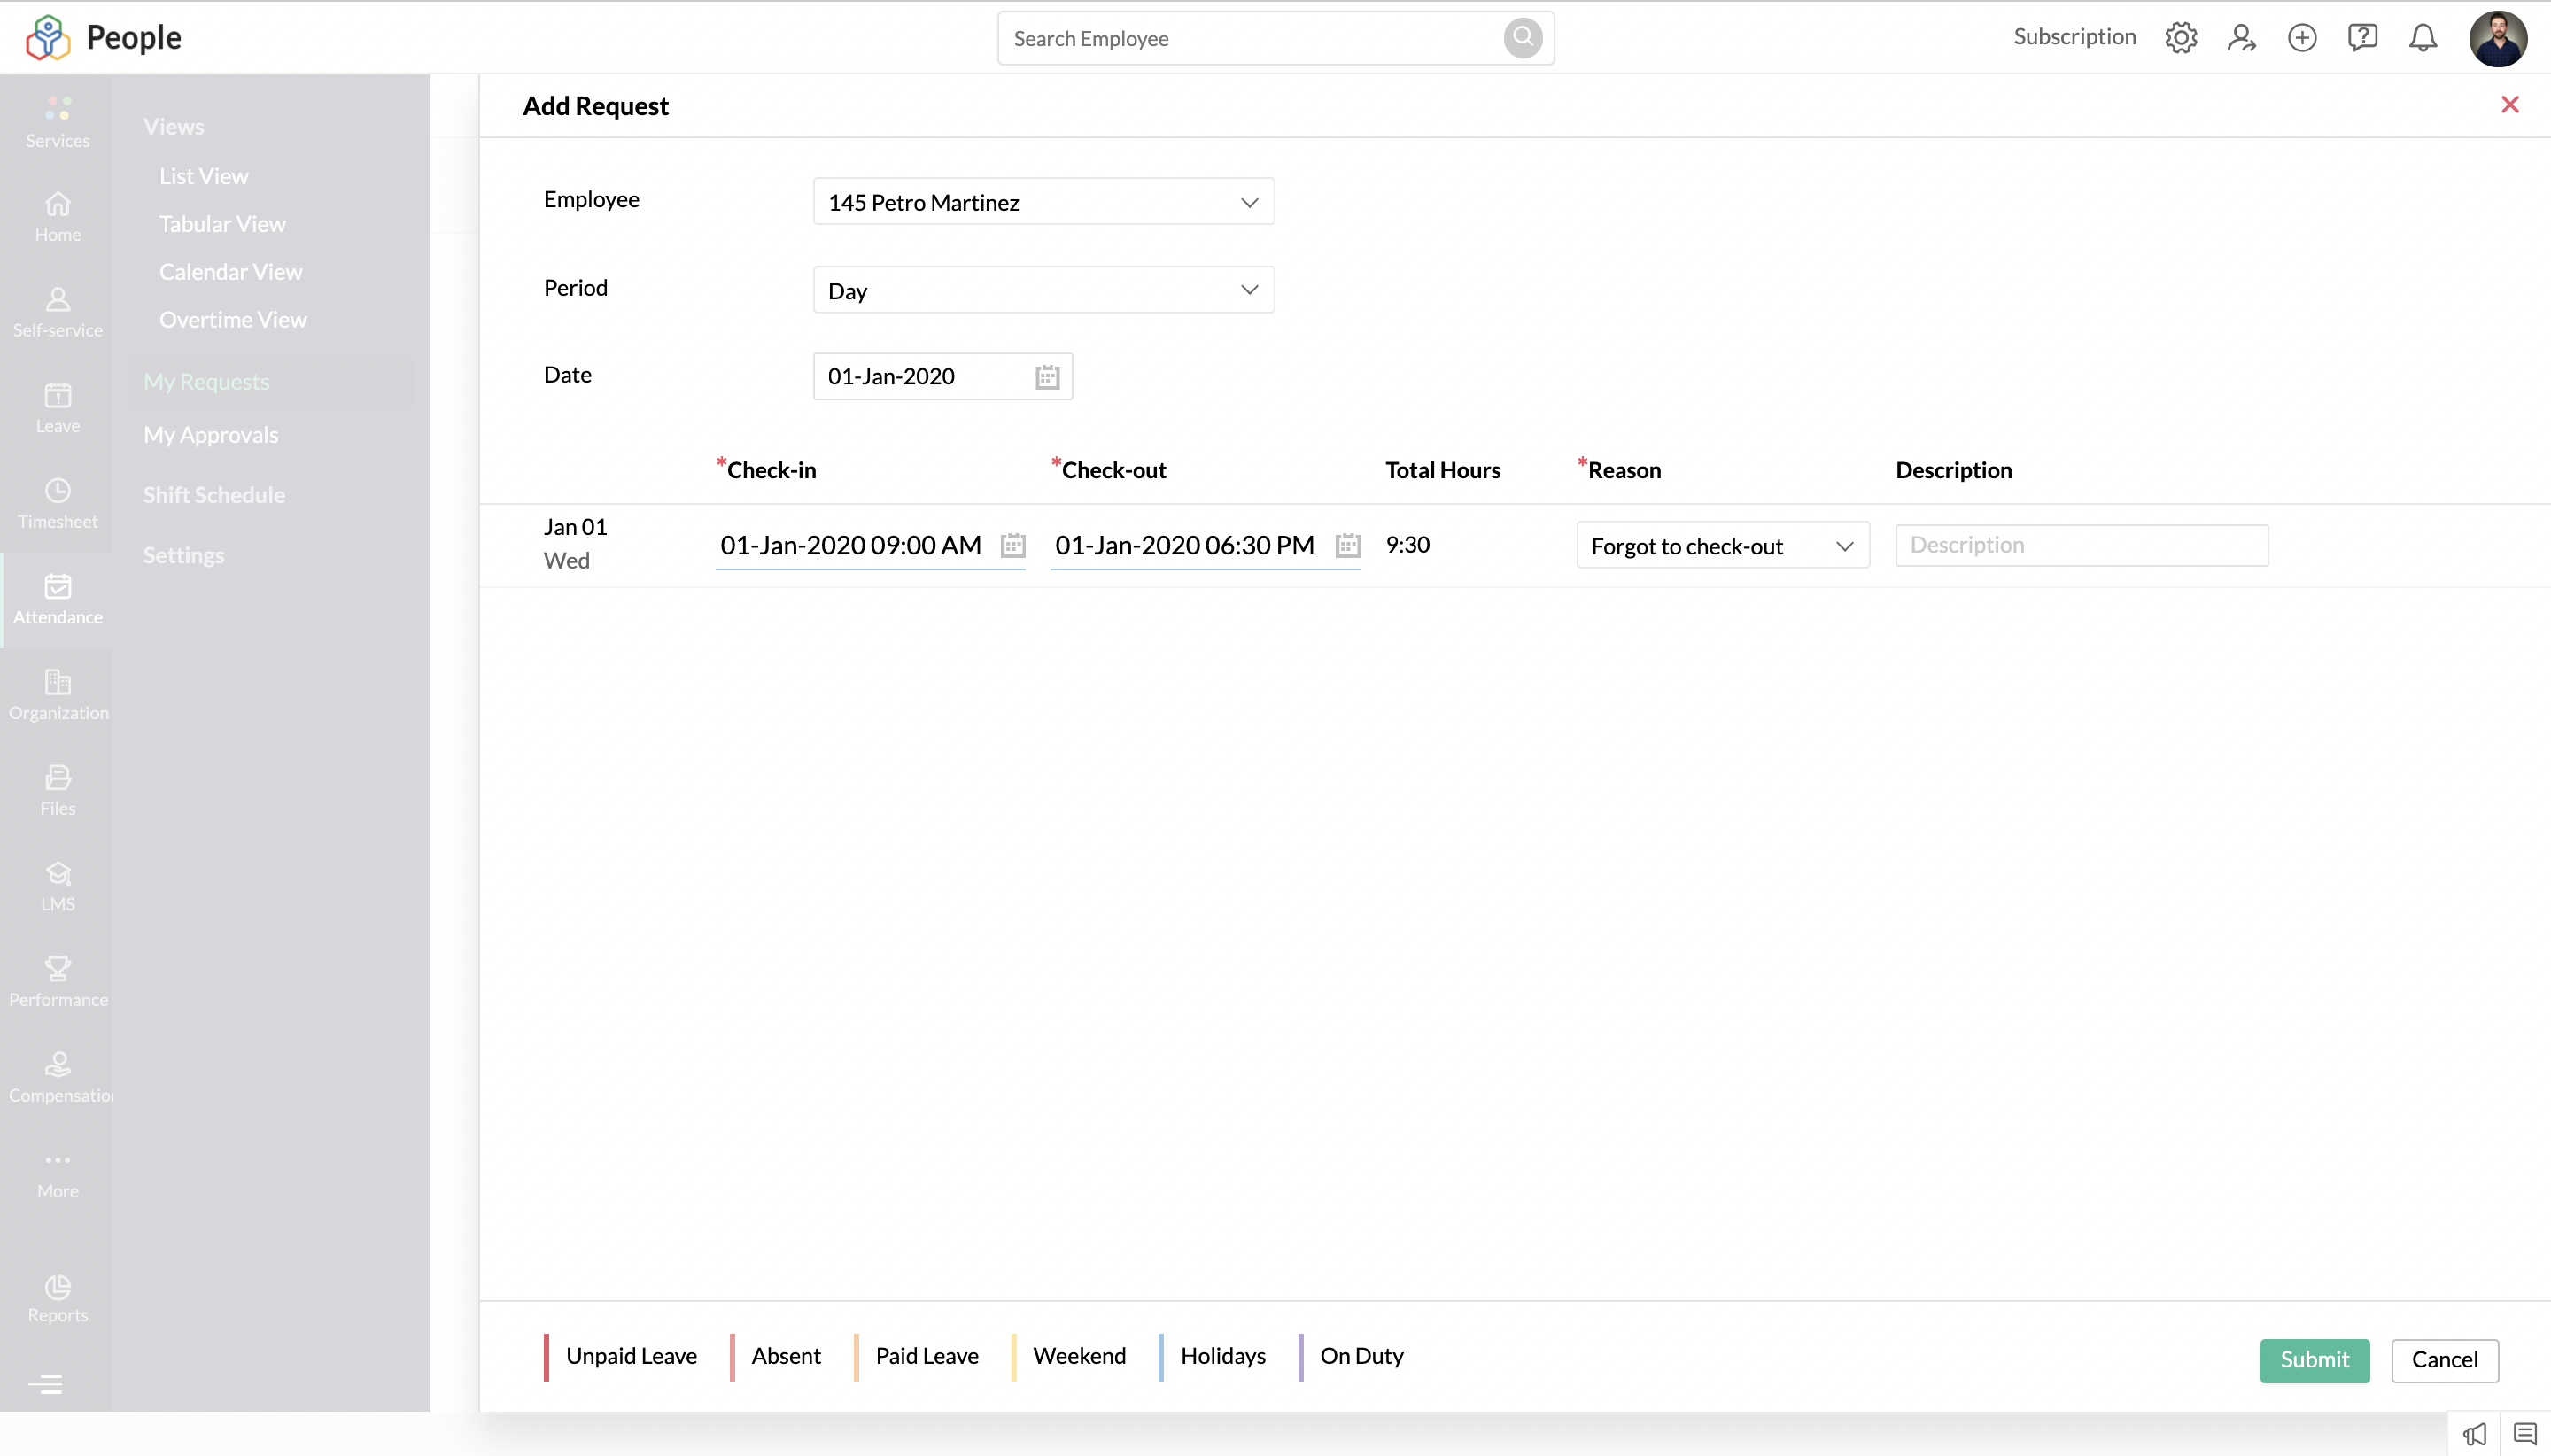Select Leave in the sidebar
Screen dimensions: 2551x1456
coord(57,408)
